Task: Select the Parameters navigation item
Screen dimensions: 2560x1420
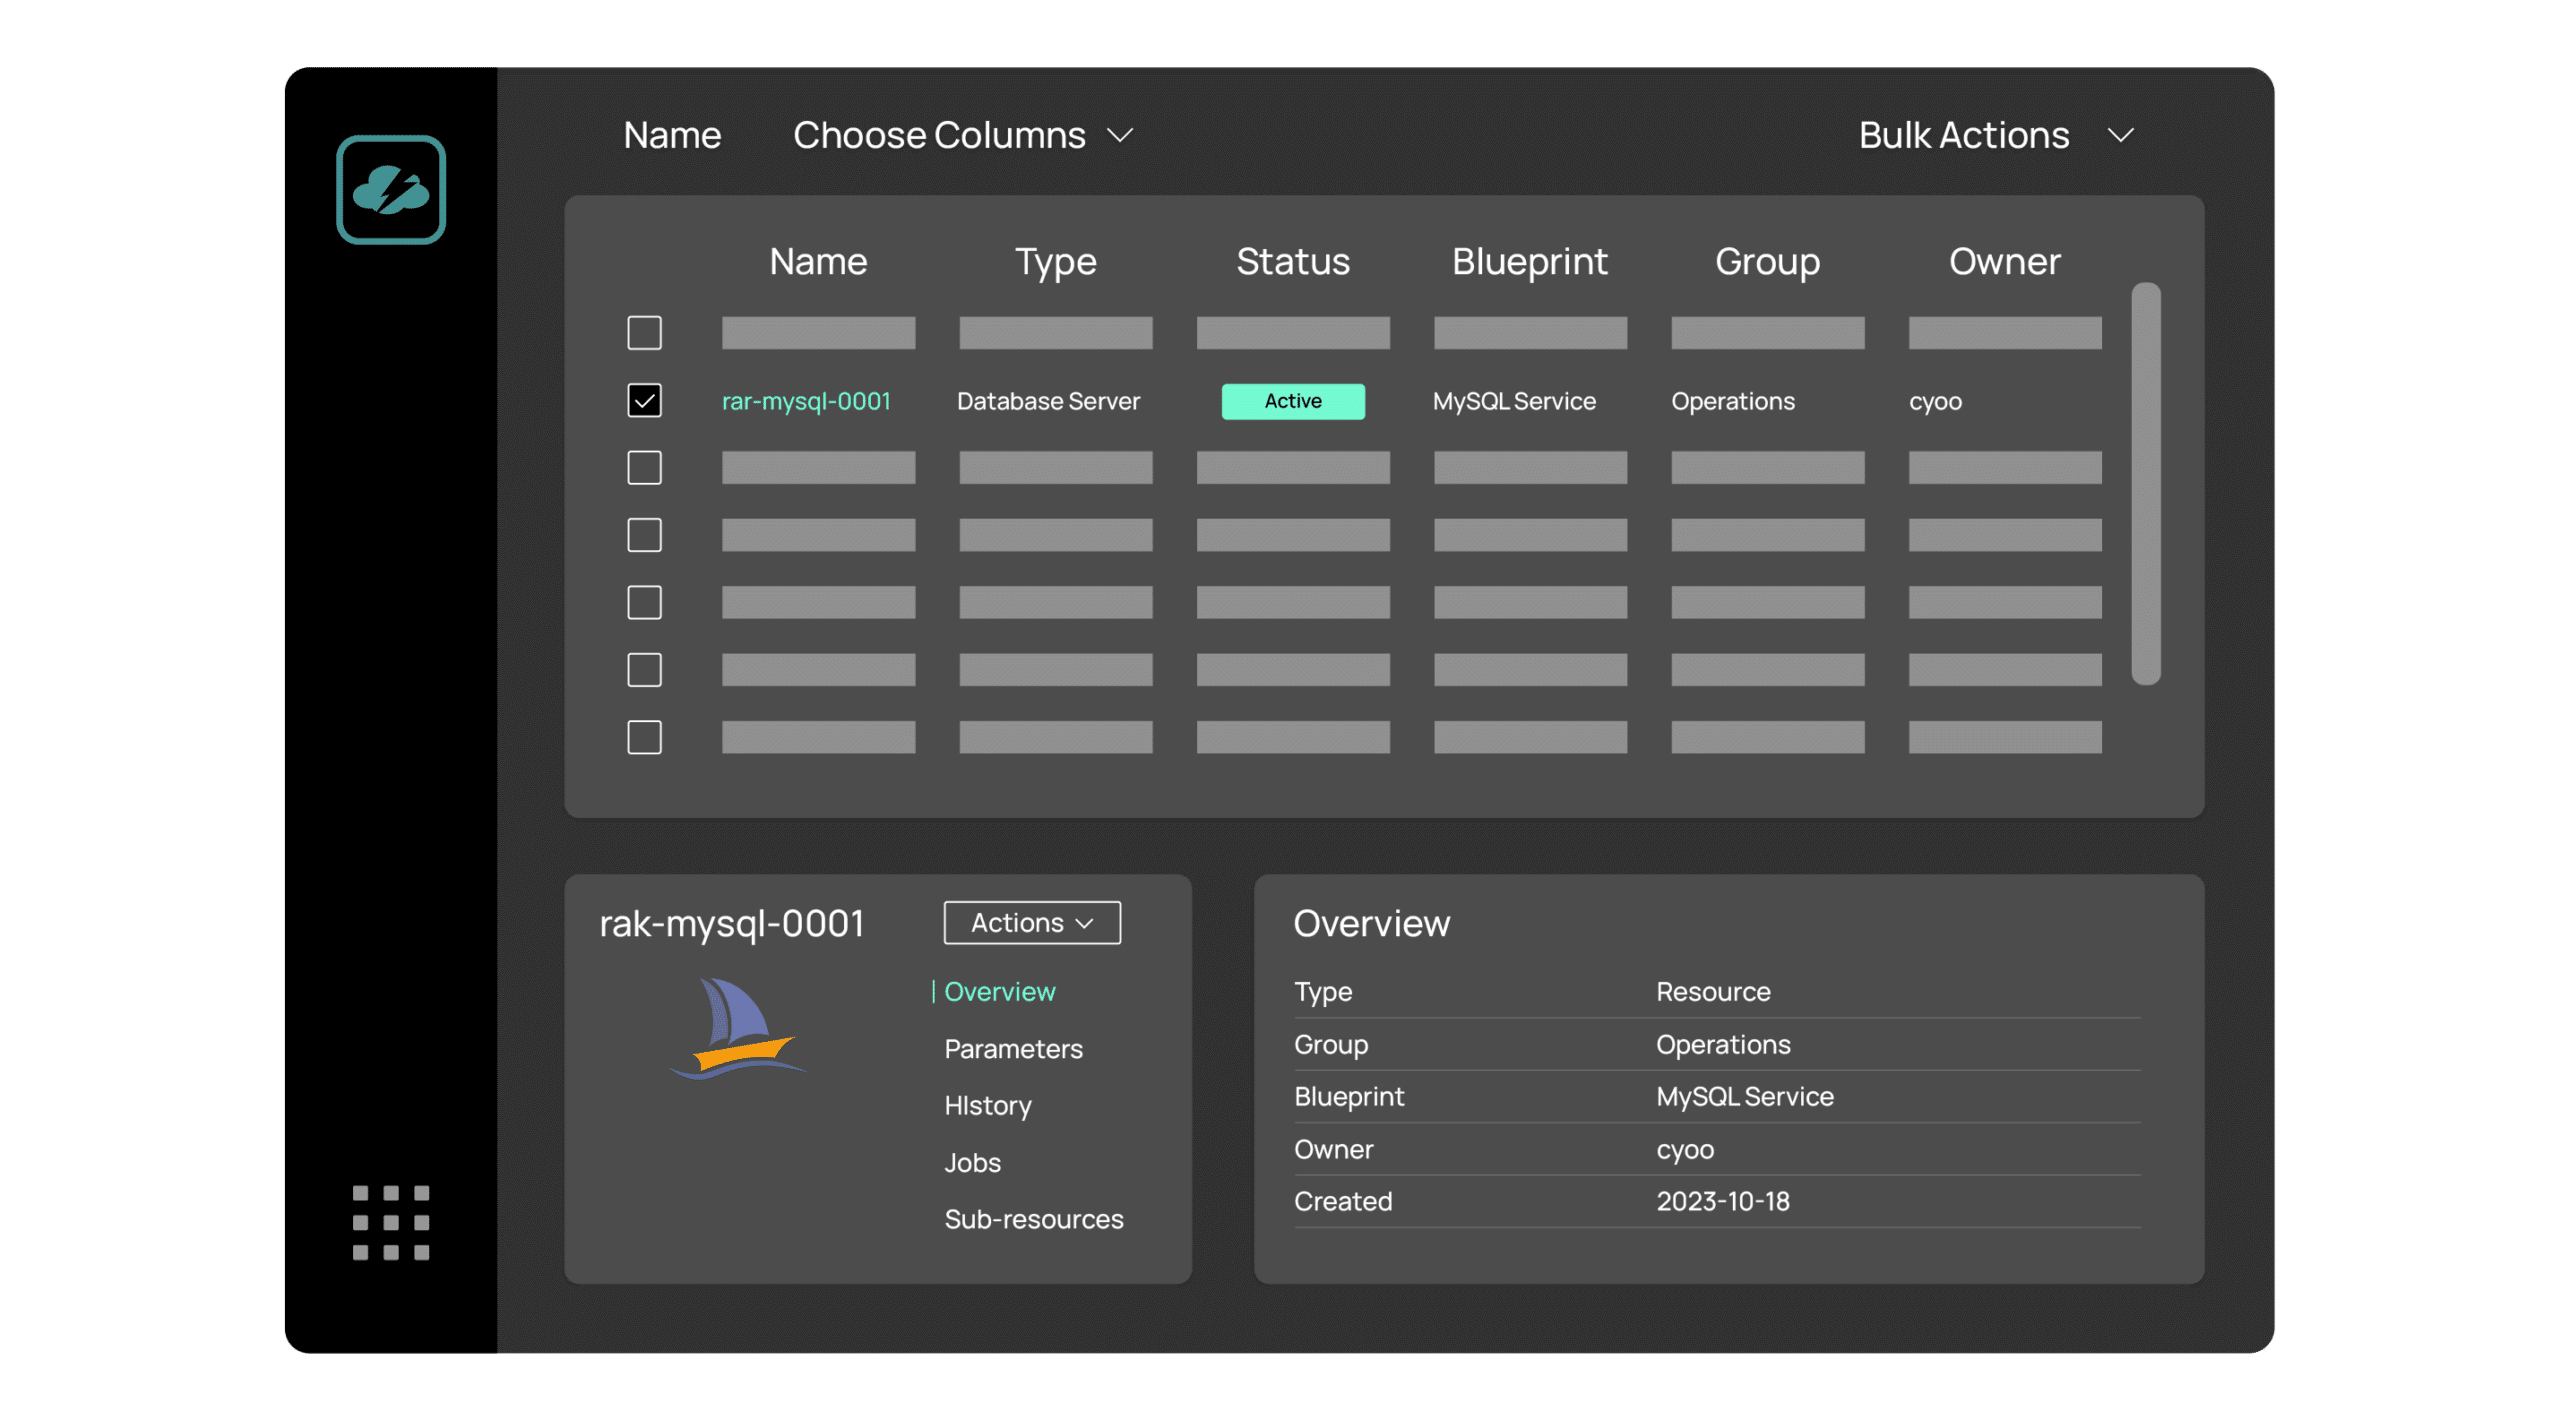Action: pyautogui.click(x=1012, y=1048)
